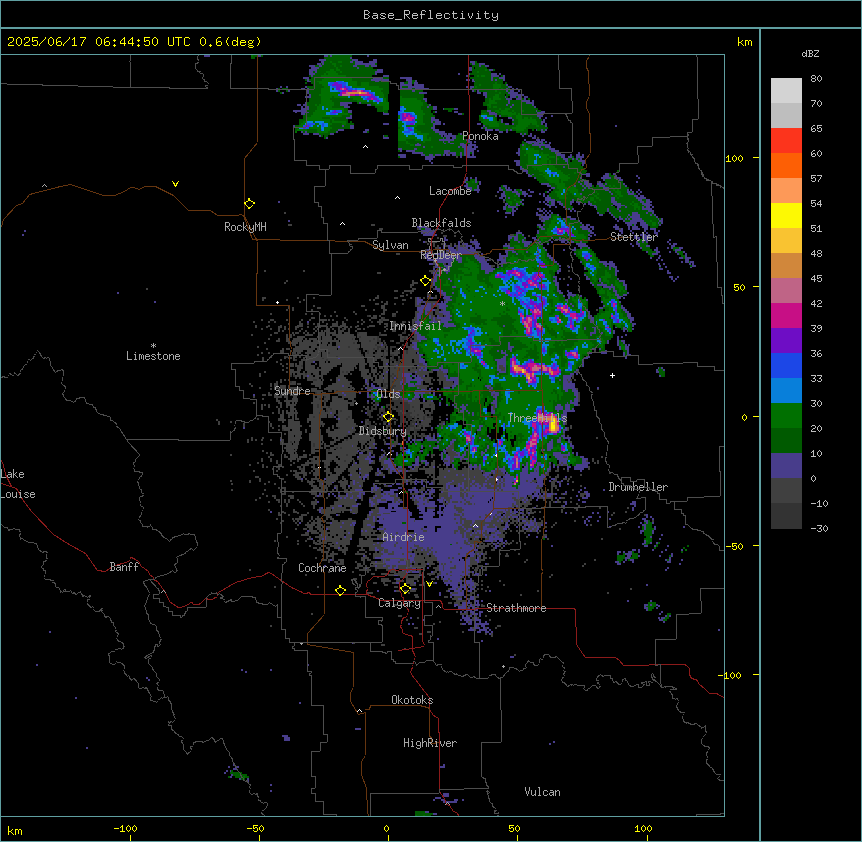Click the bright yellow swatch between 54 and 51 dBZ
Screen dimensions: 862x842
point(786,215)
